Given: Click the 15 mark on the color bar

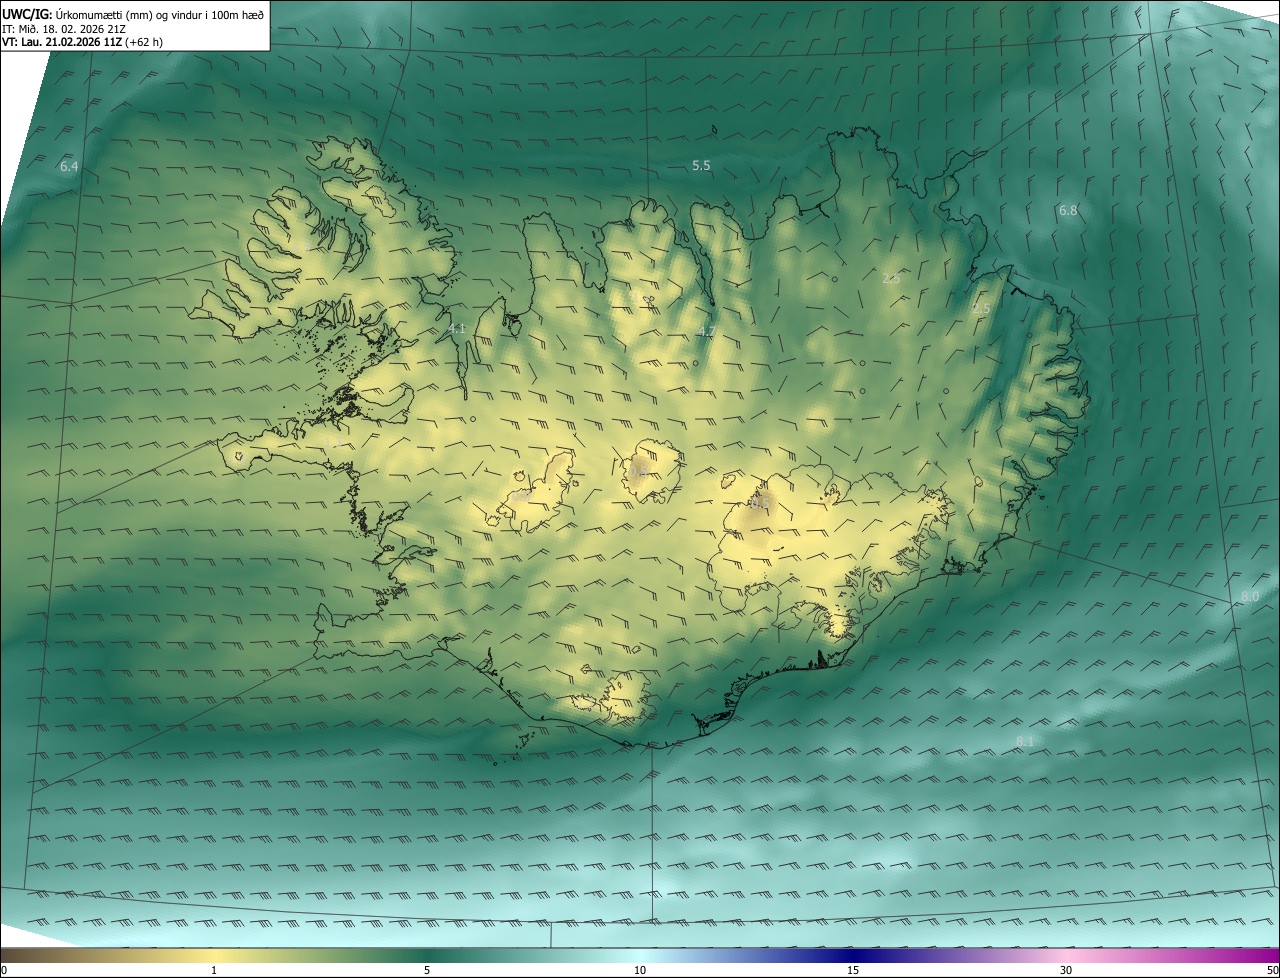Looking at the screenshot, I should pyautogui.click(x=853, y=970).
